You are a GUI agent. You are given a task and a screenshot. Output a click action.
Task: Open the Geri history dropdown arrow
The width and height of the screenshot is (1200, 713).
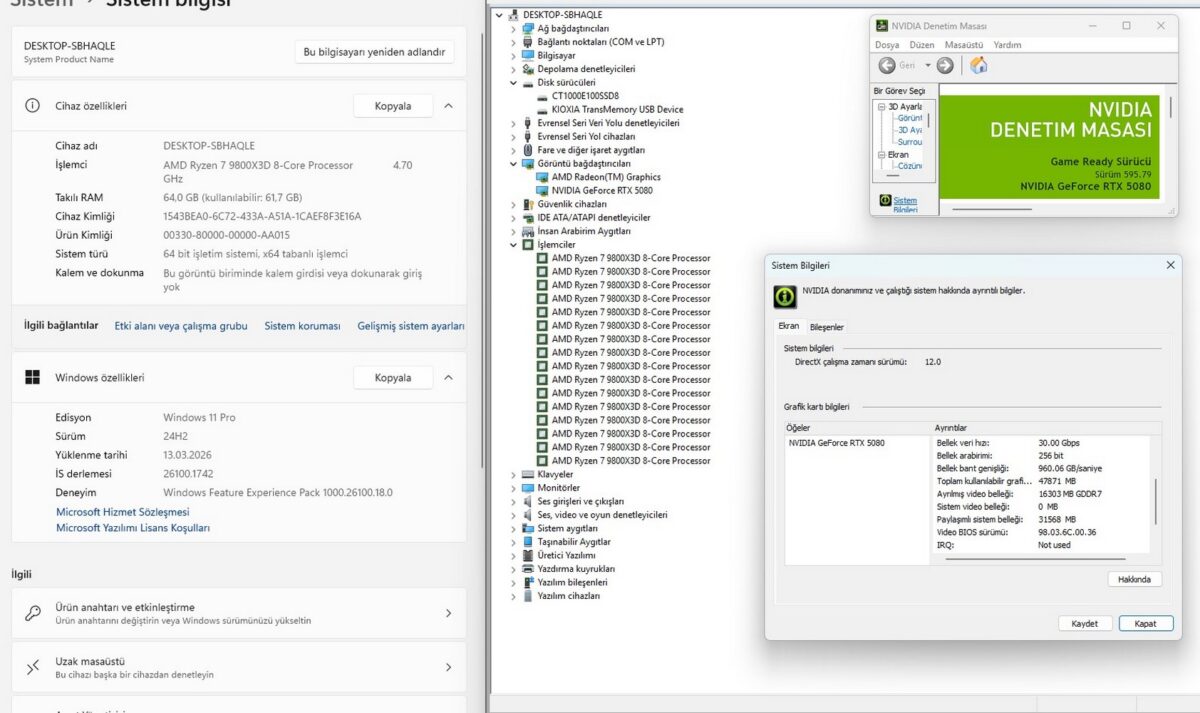pos(927,65)
